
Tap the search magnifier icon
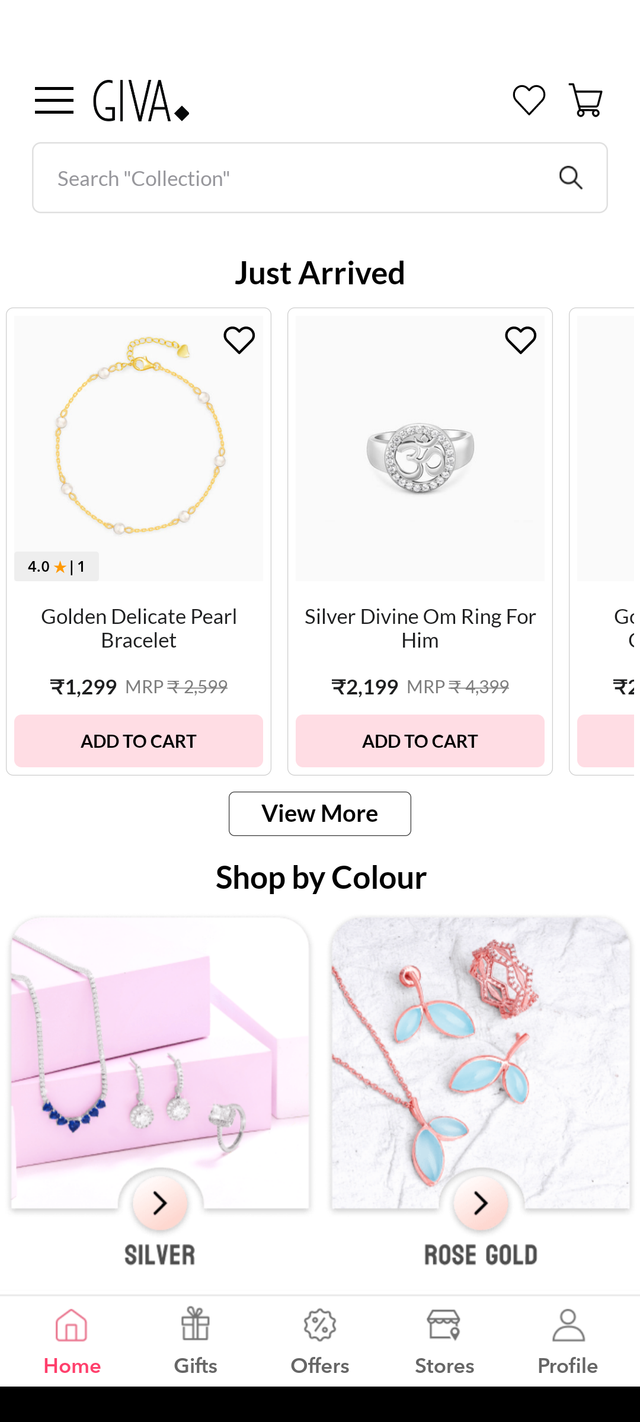coord(570,178)
